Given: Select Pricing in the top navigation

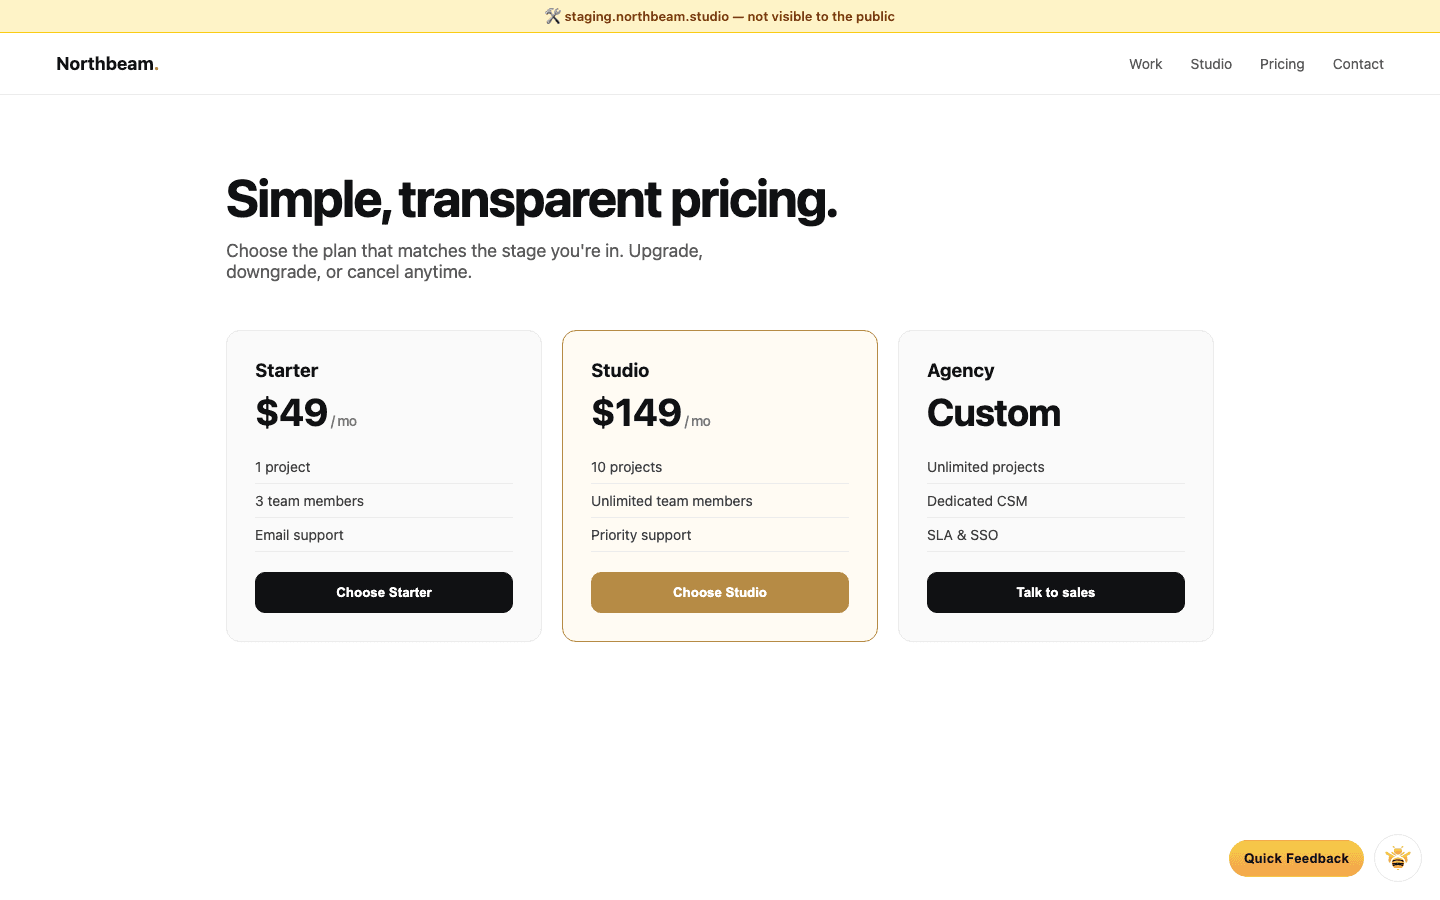Looking at the screenshot, I should click(1282, 63).
